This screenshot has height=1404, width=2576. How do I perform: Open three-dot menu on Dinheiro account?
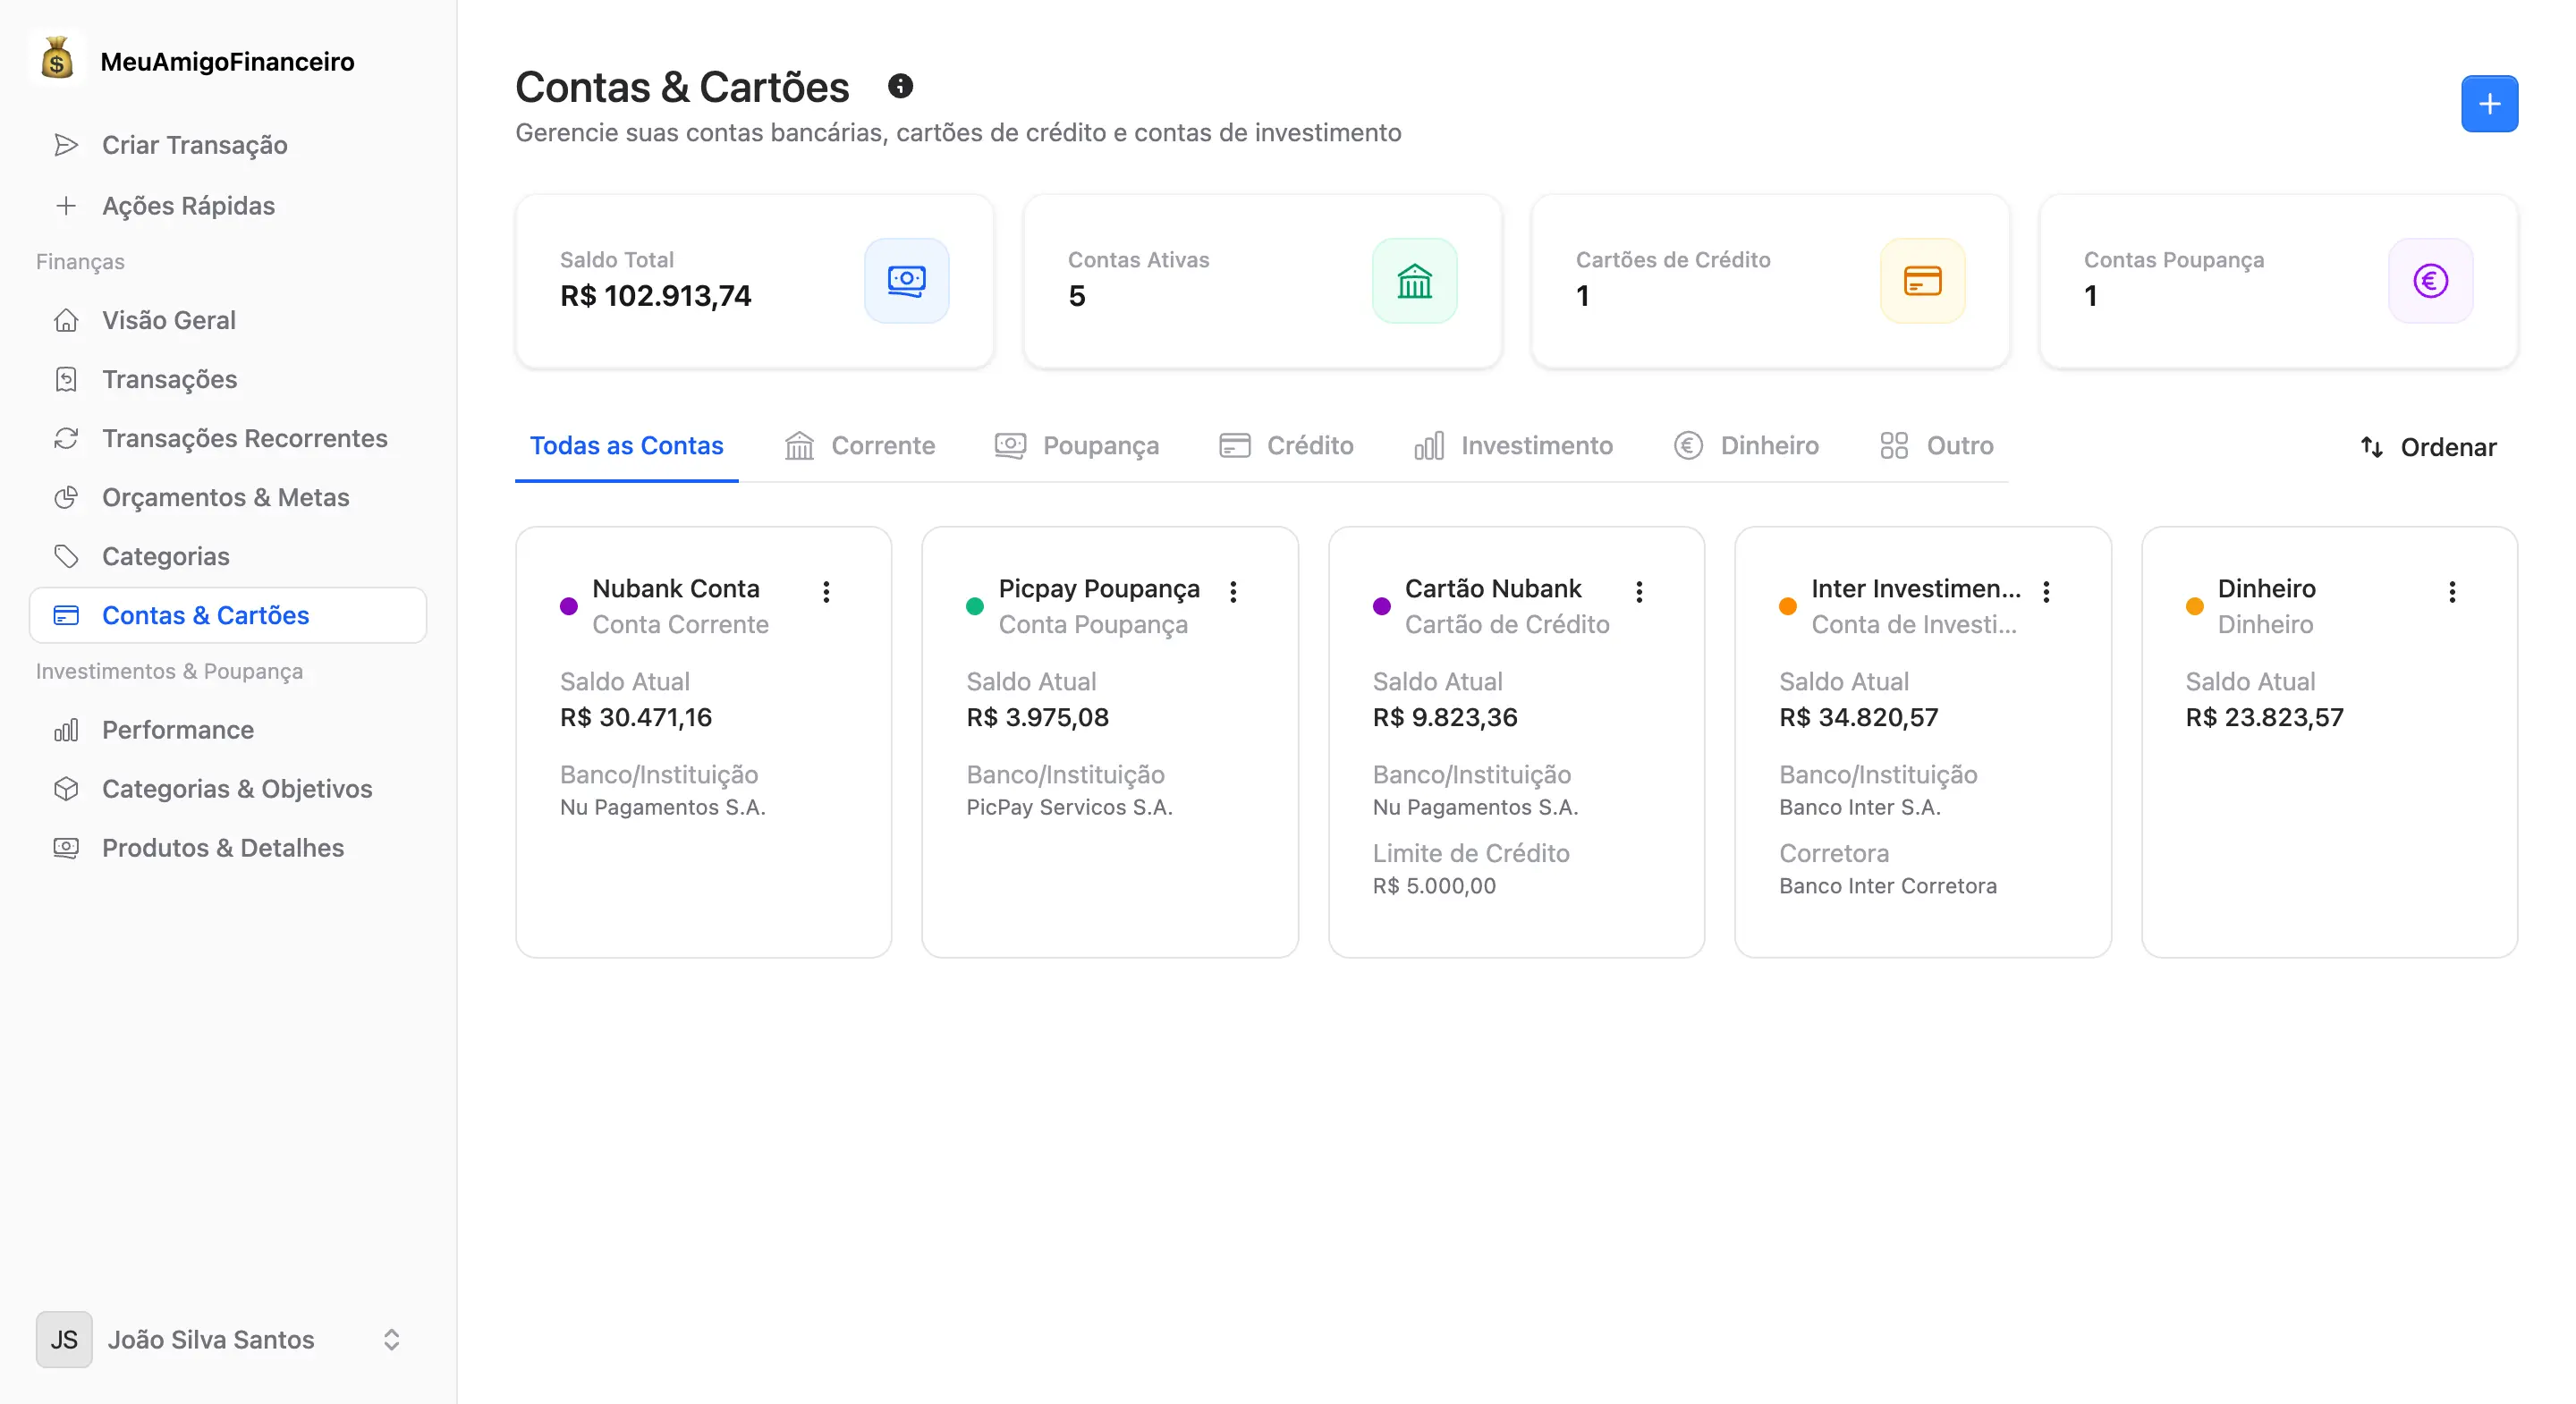coord(2452,592)
